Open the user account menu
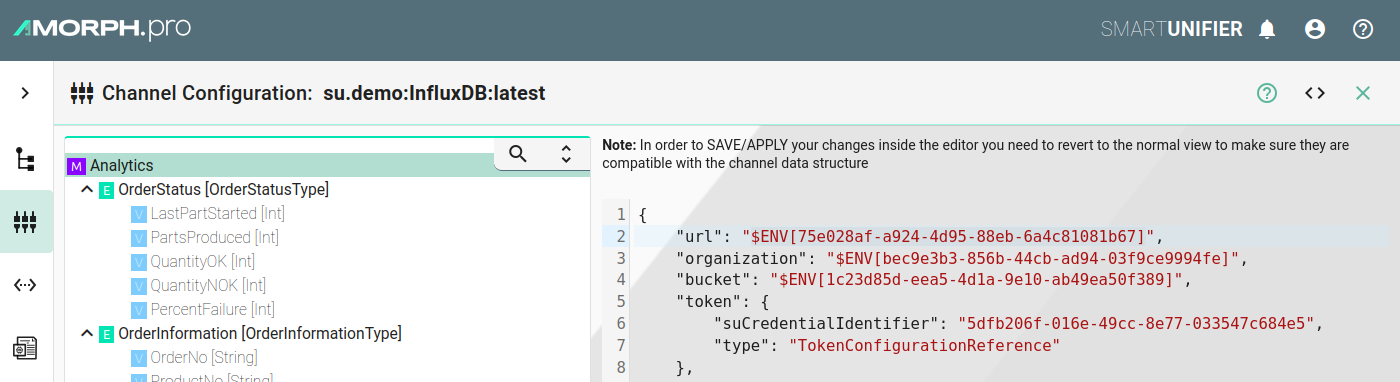 pos(1315,29)
